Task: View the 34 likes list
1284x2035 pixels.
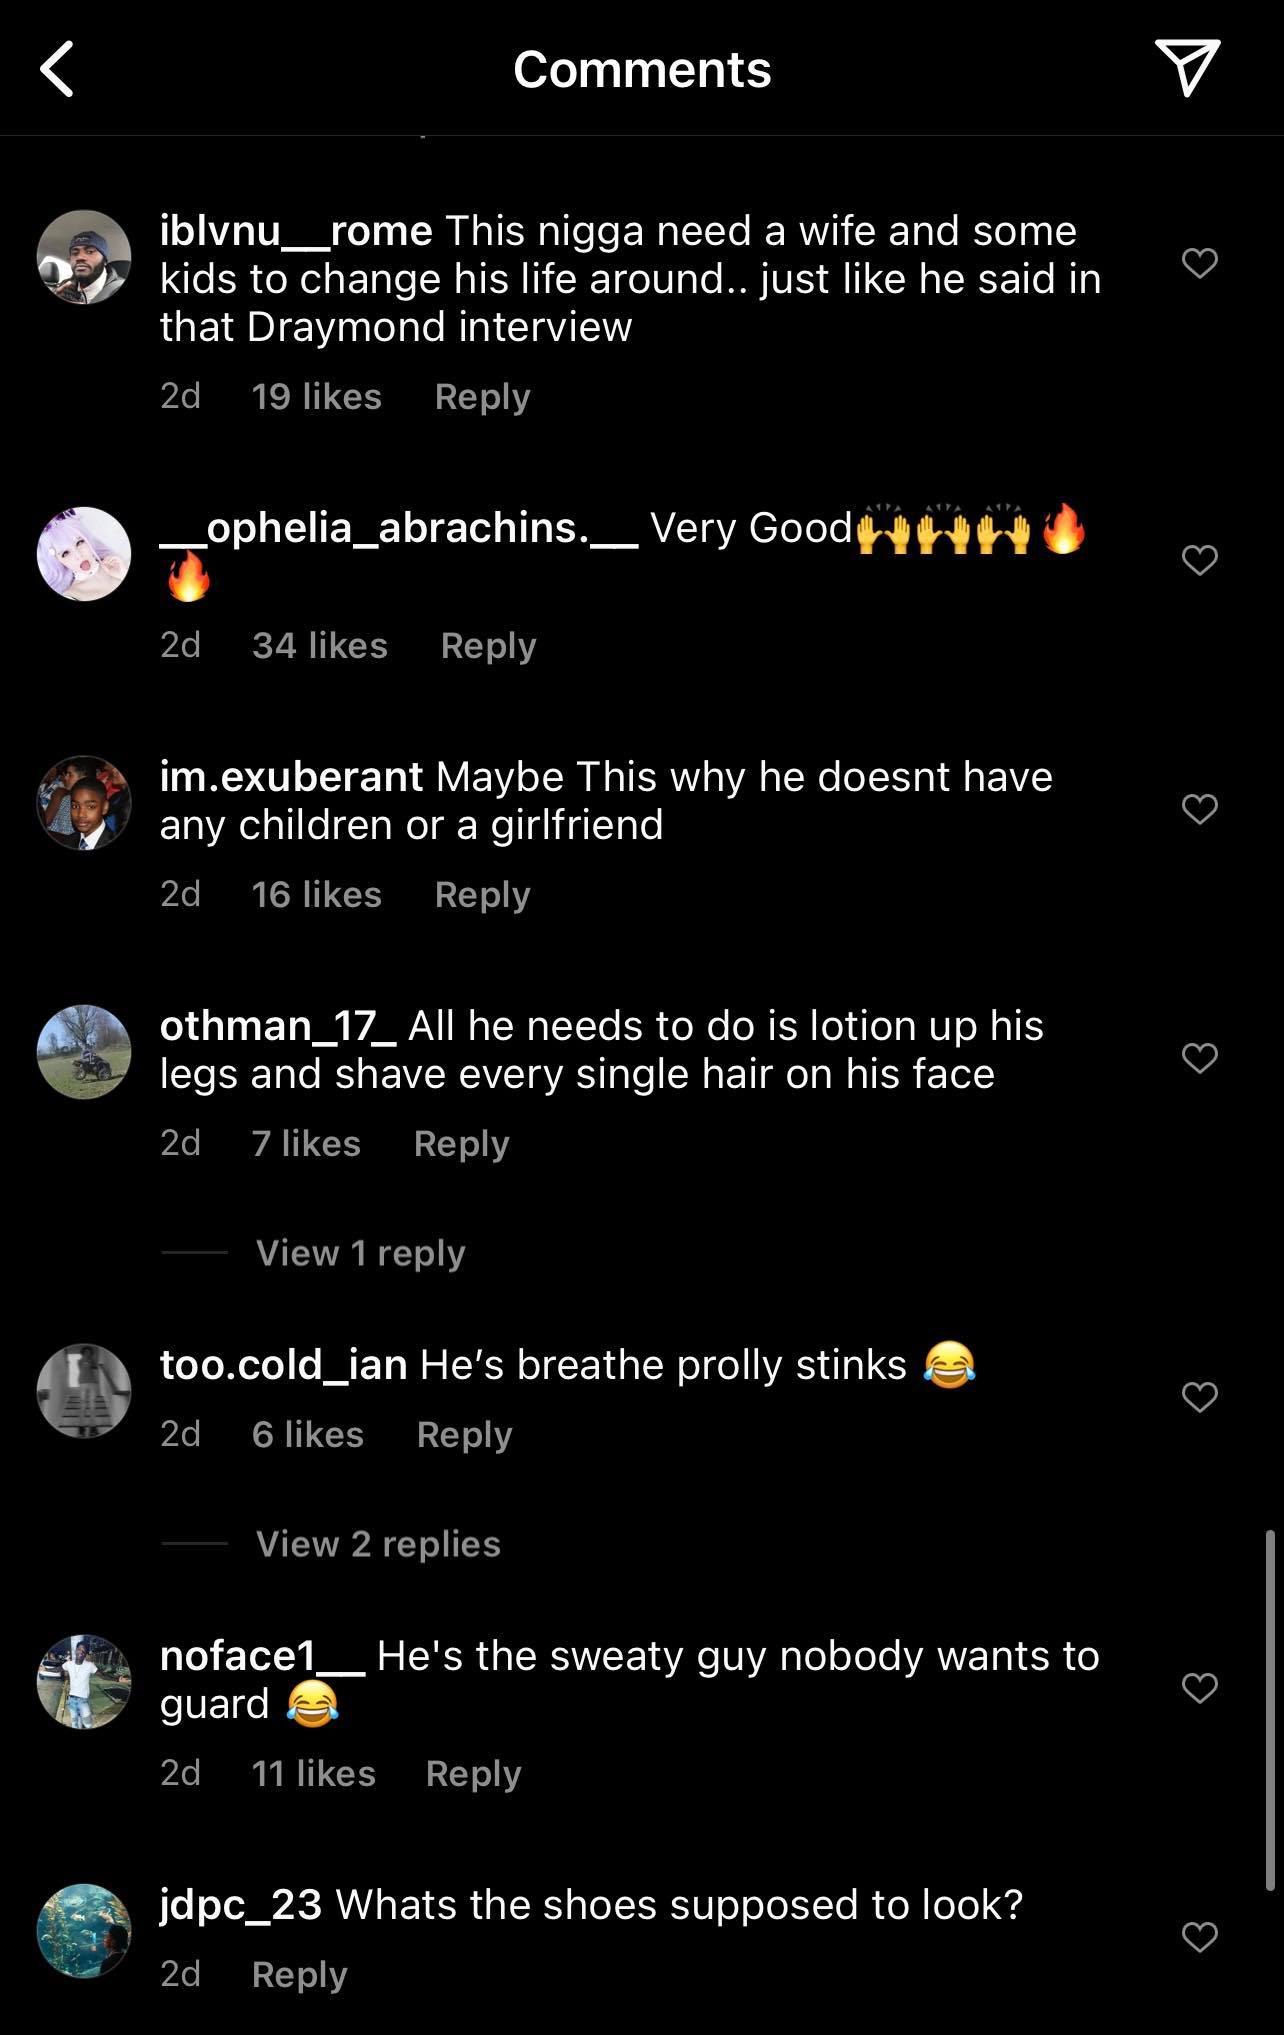Action: point(319,646)
